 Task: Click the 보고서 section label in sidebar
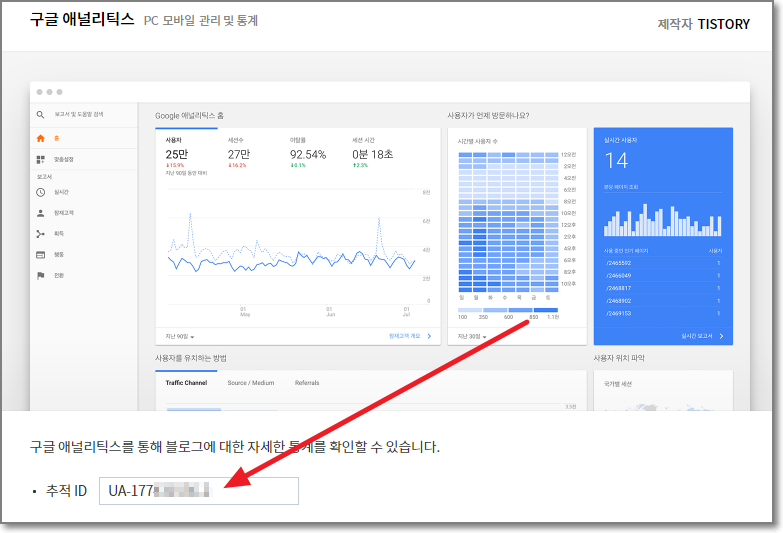click(x=44, y=177)
